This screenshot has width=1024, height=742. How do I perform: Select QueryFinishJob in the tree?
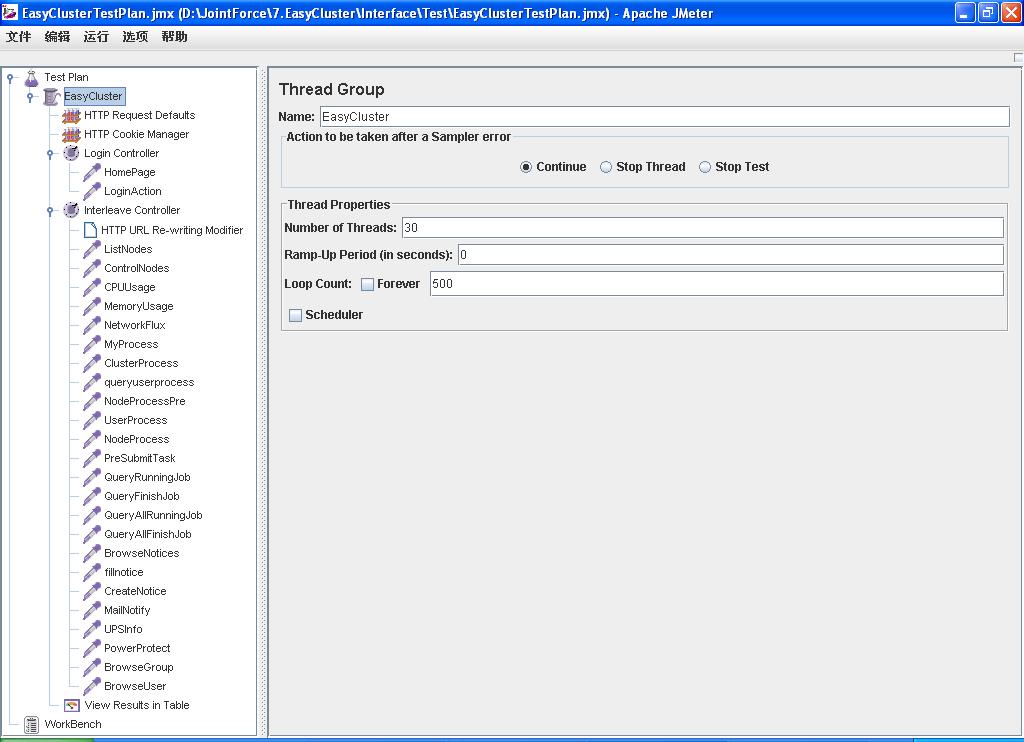[x=142, y=496]
